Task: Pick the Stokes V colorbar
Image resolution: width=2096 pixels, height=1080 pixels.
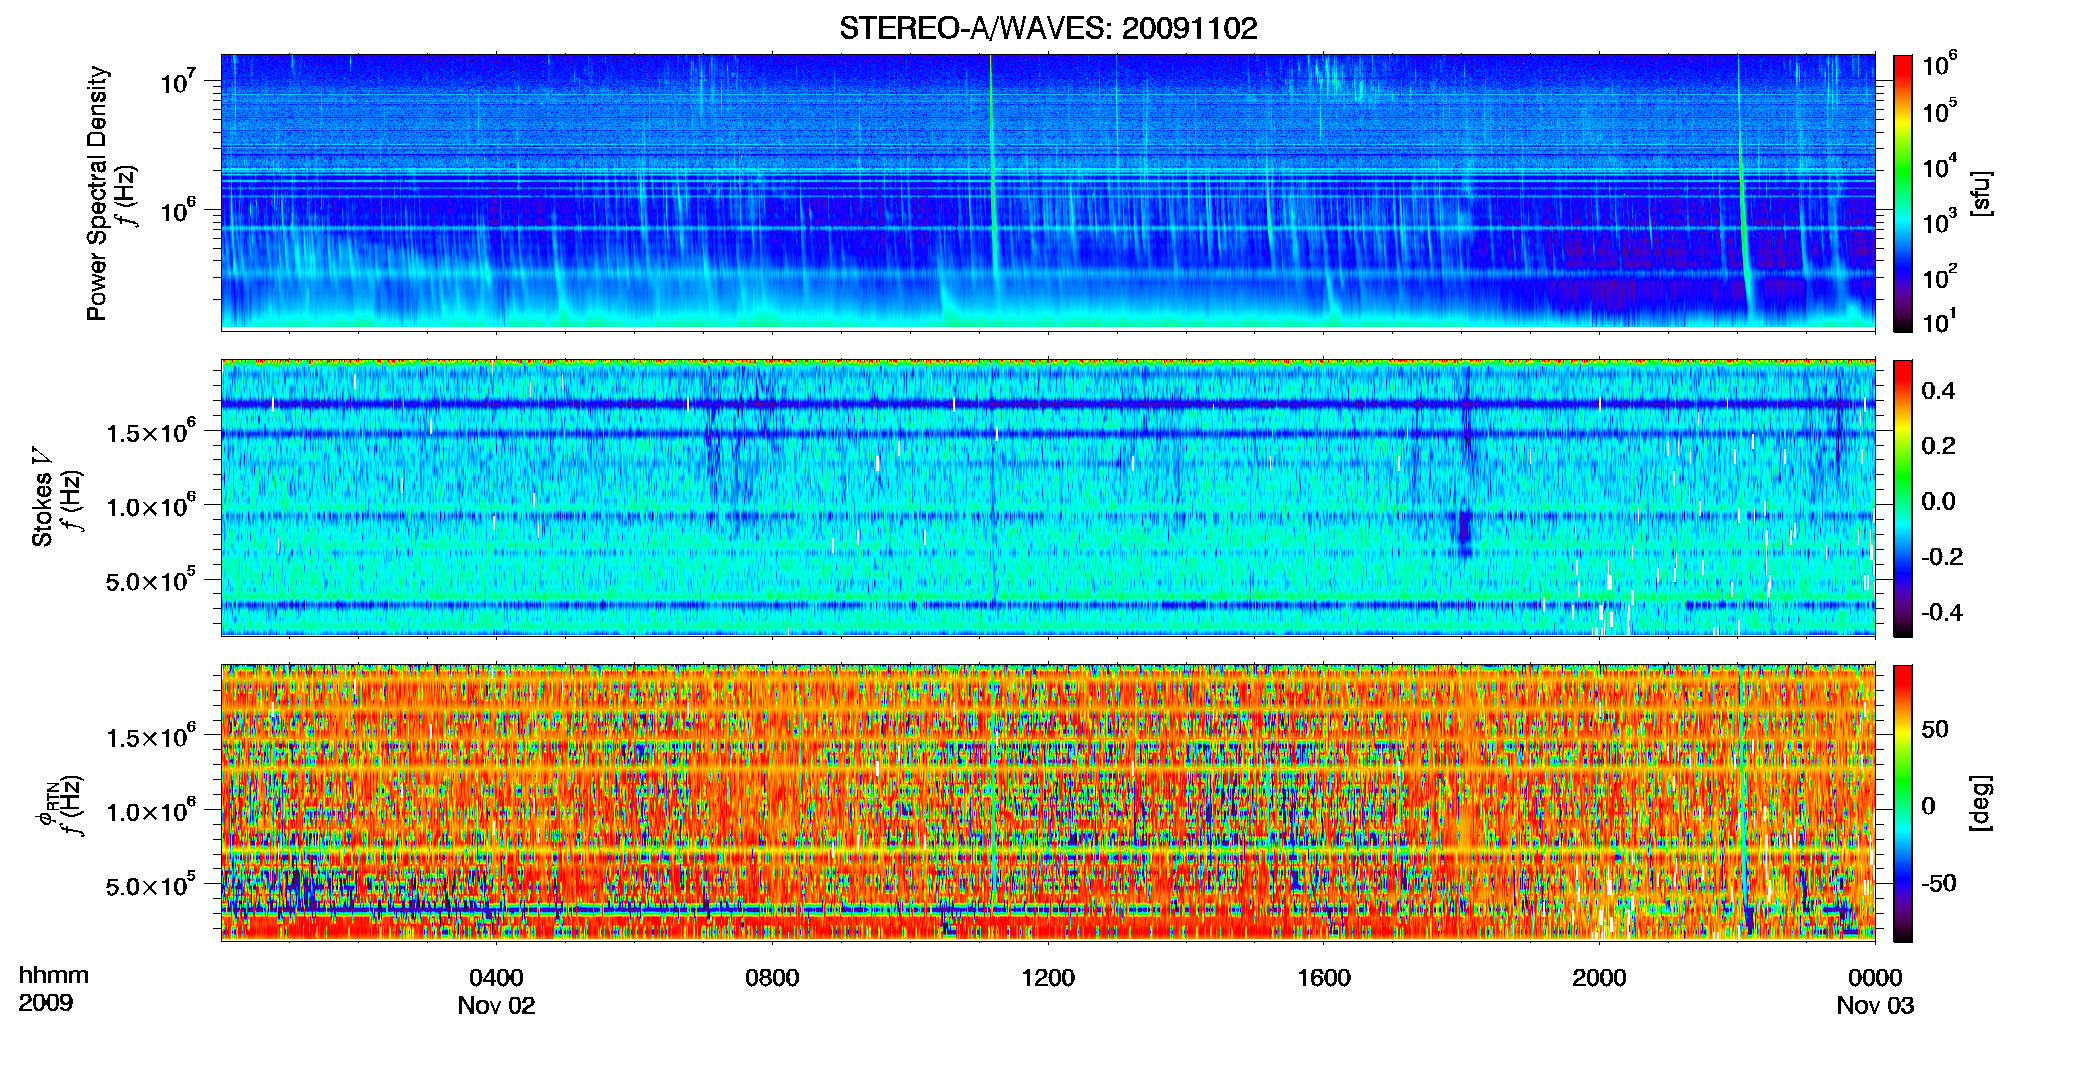Action: (1903, 498)
